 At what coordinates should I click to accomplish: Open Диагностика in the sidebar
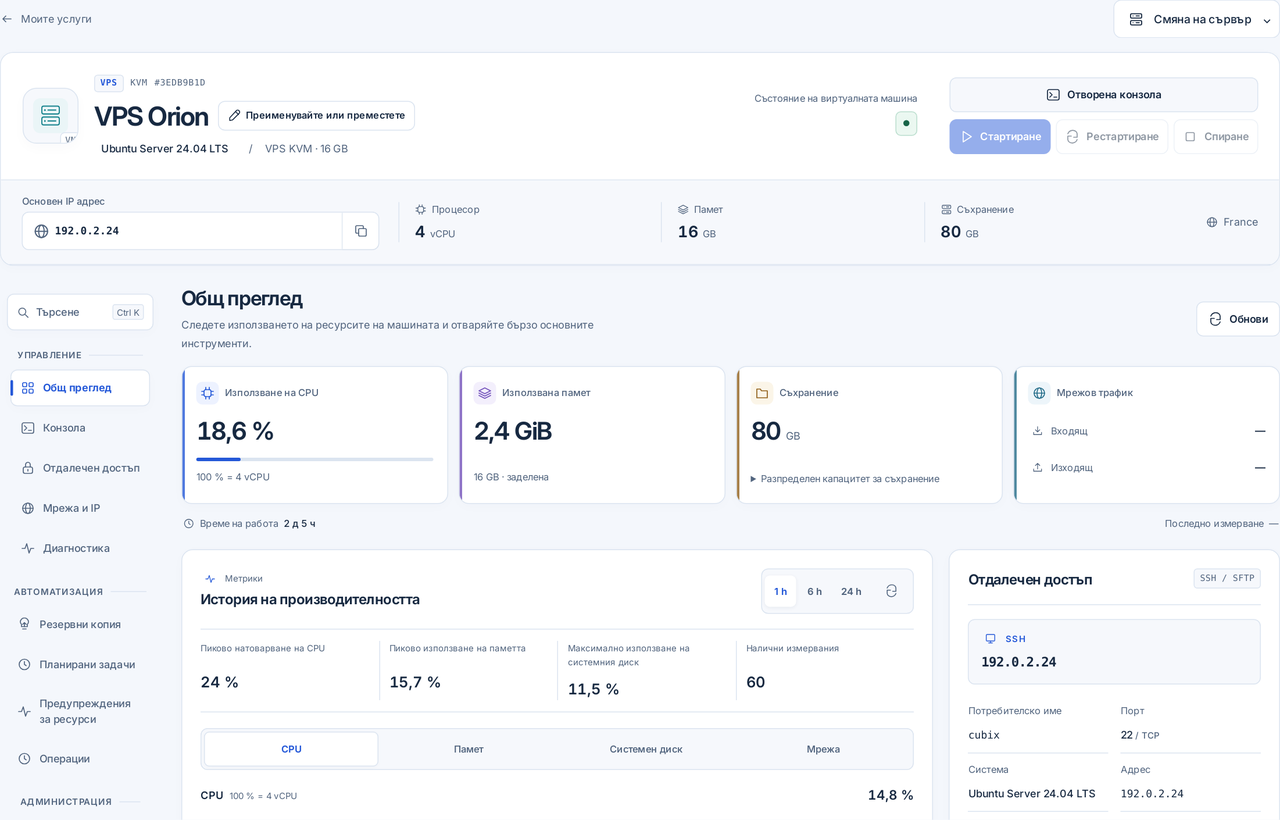click(x=80, y=548)
